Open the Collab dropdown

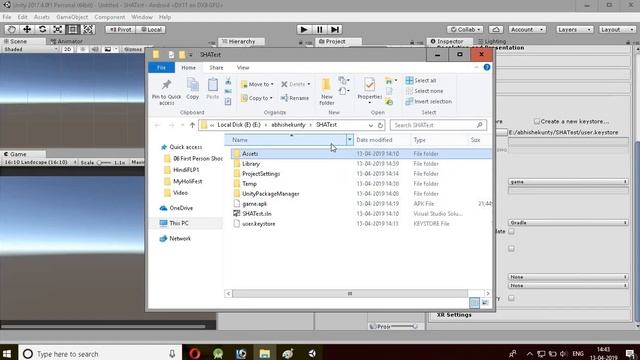(465, 29)
